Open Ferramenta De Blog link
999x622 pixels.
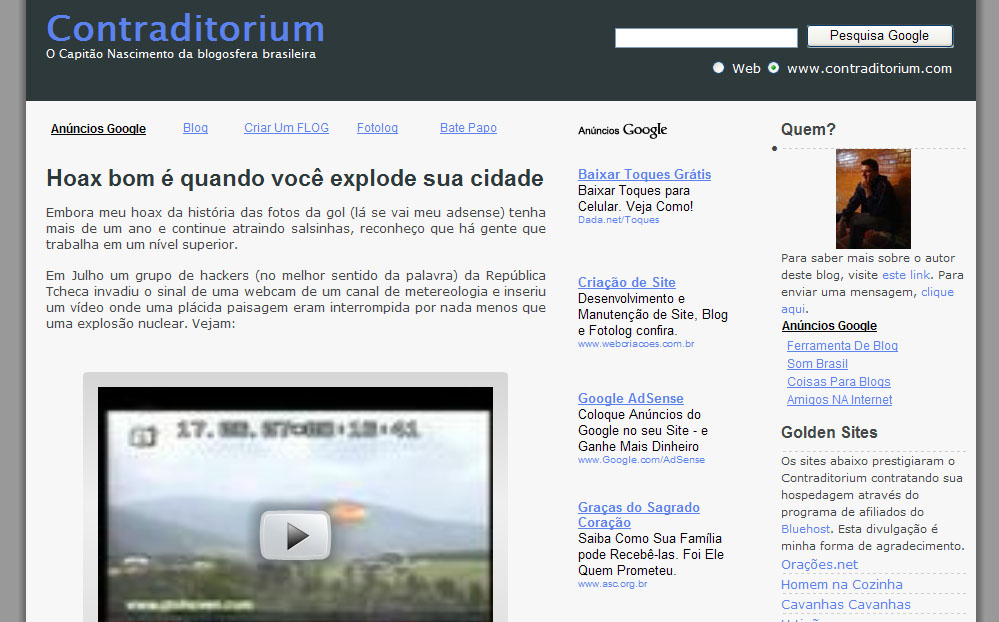pyautogui.click(x=842, y=346)
